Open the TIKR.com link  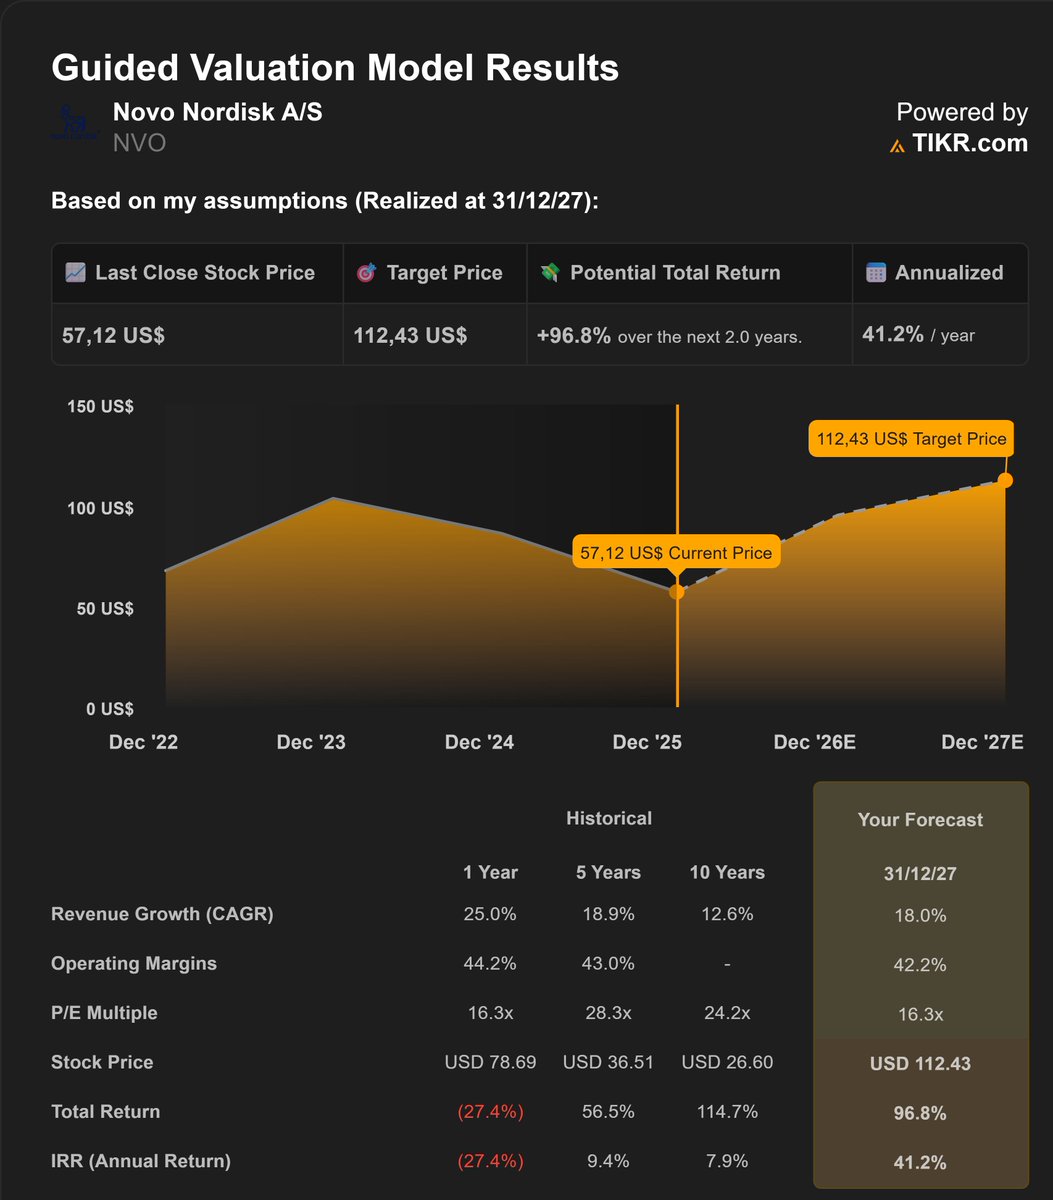pyautogui.click(x=970, y=143)
